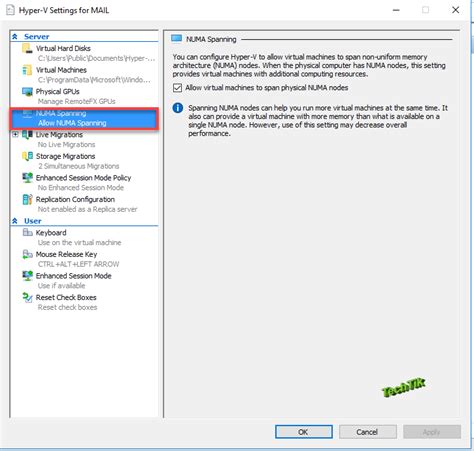The height and width of the screenshot is (451, 474).
Task: Click 'No Live Migrations' subtext
Action: (x=66, y=144)
